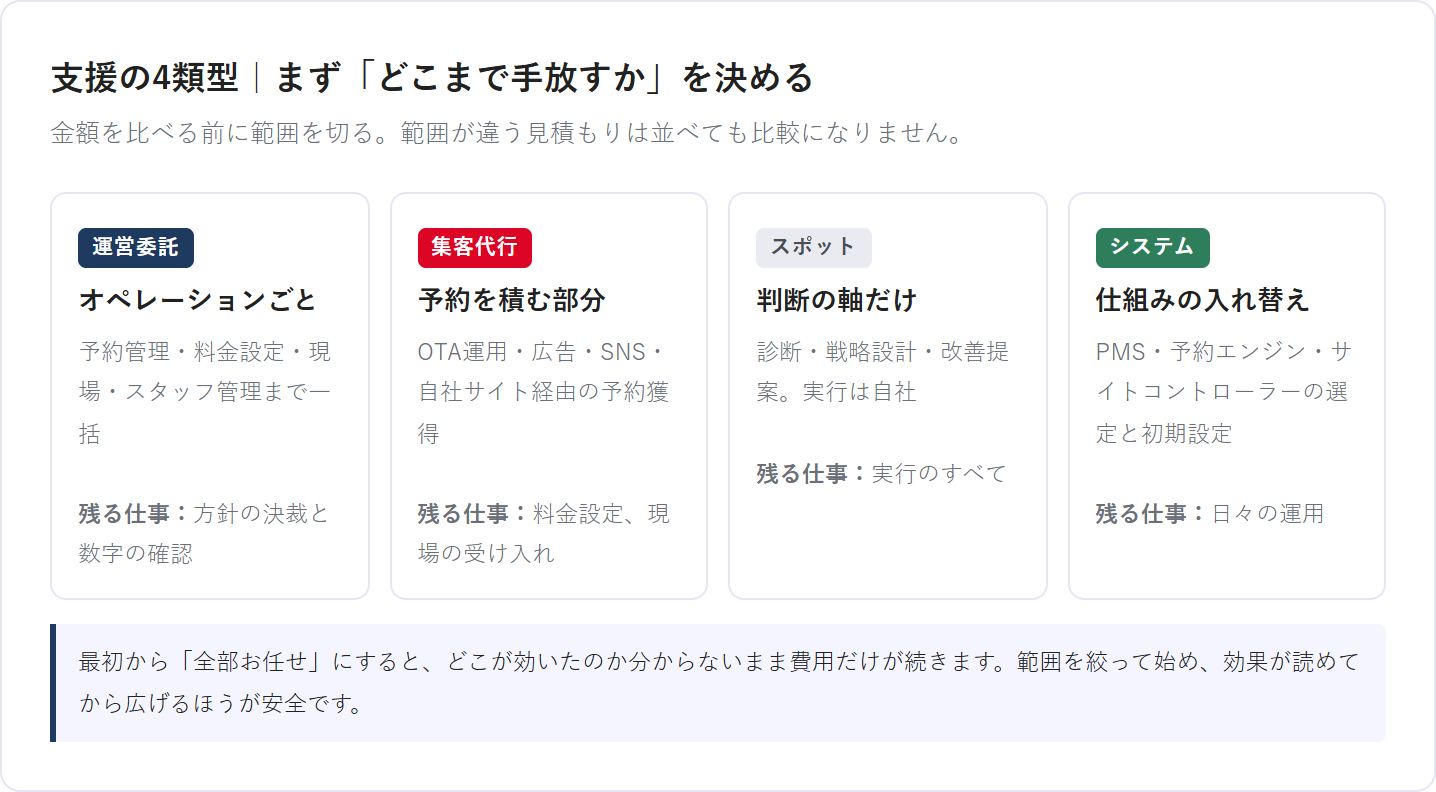This screenshot has width=1436, height=792.
Task: Click 残る仕事：料金設定、現場の受け入れ
Action: click(544, 533)
